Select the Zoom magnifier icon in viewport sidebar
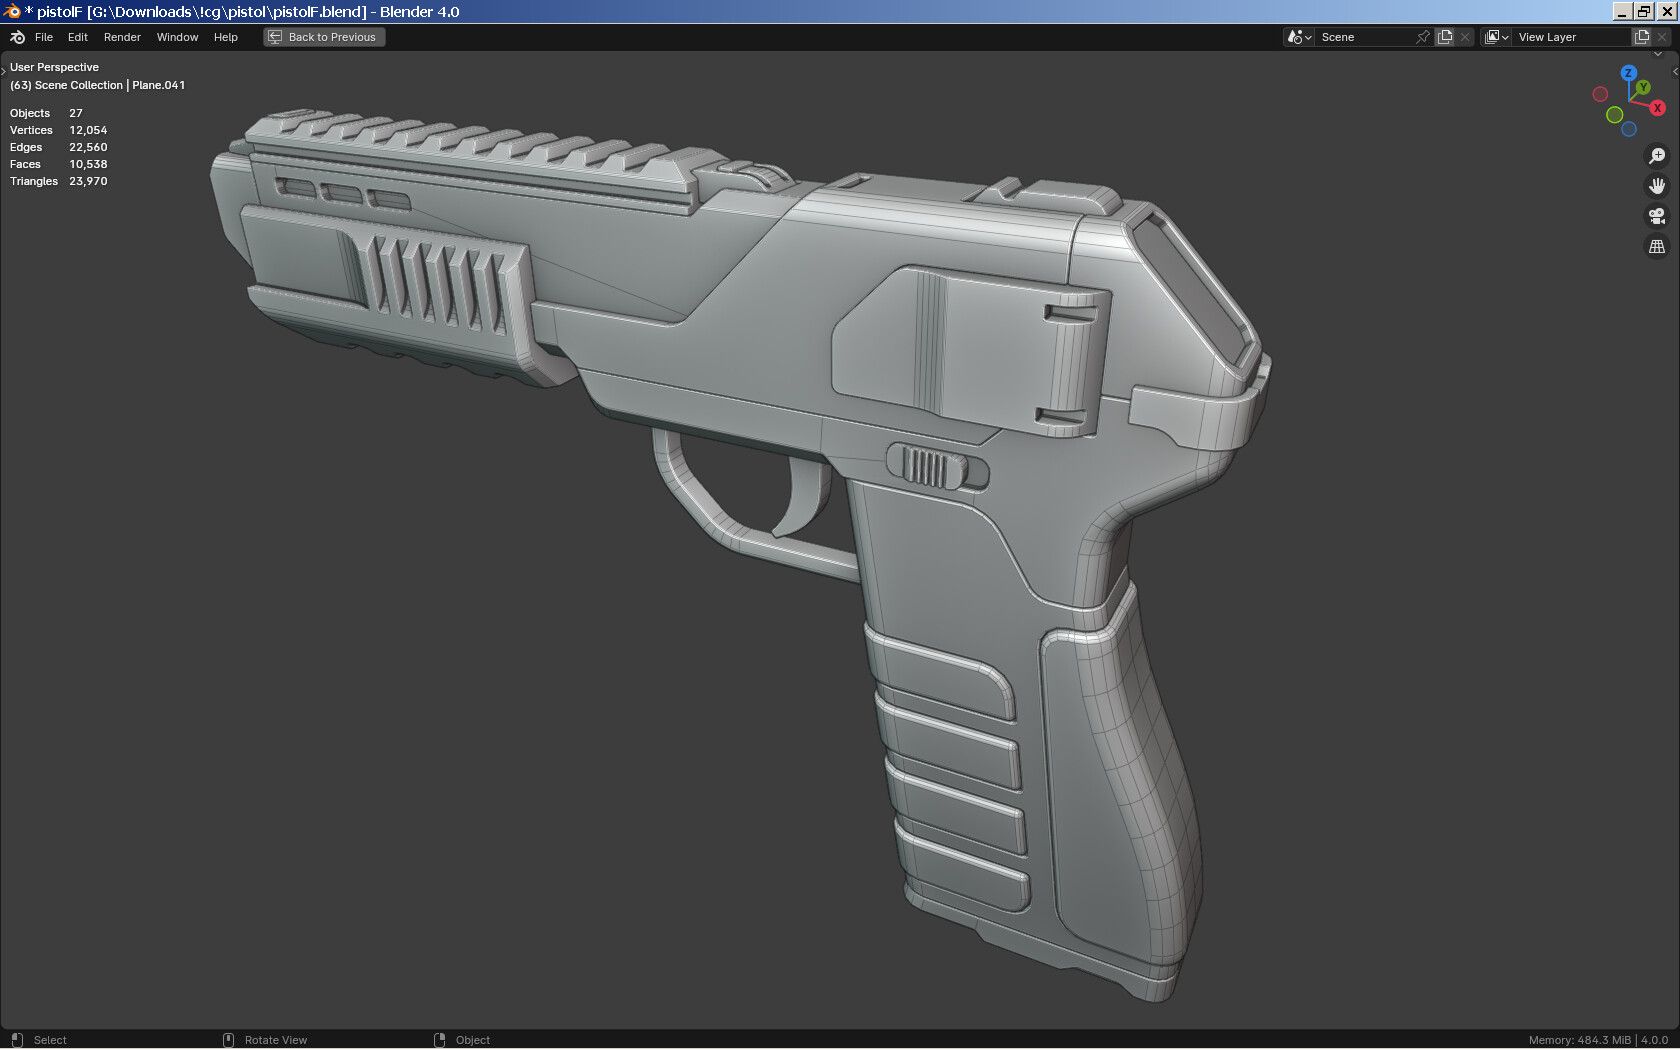Image resolution: width=1680 pixels, height=1050 pixels. (x=1657, y=155)
